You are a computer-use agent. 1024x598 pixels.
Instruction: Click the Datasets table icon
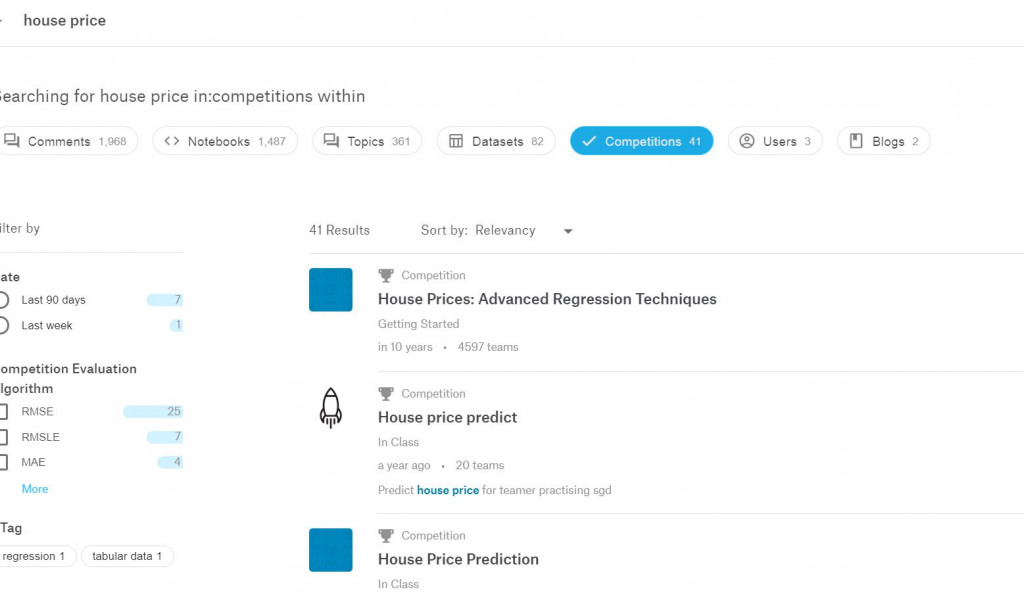click(456, 141)
